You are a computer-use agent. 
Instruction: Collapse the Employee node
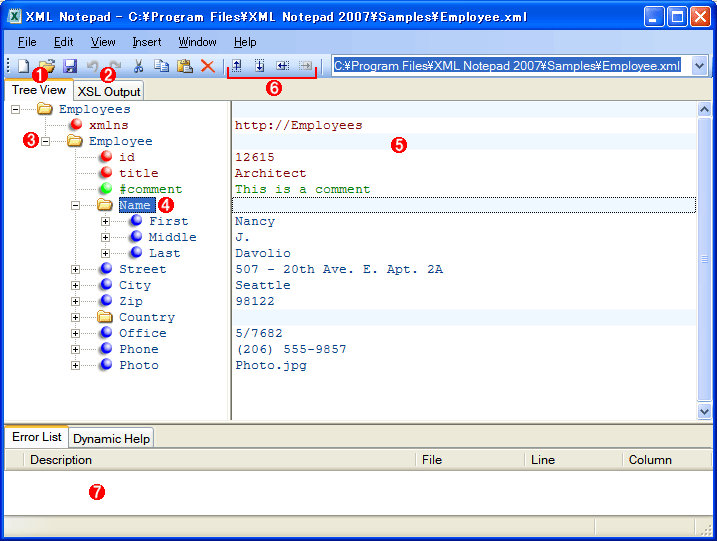[x=45, y=141]
